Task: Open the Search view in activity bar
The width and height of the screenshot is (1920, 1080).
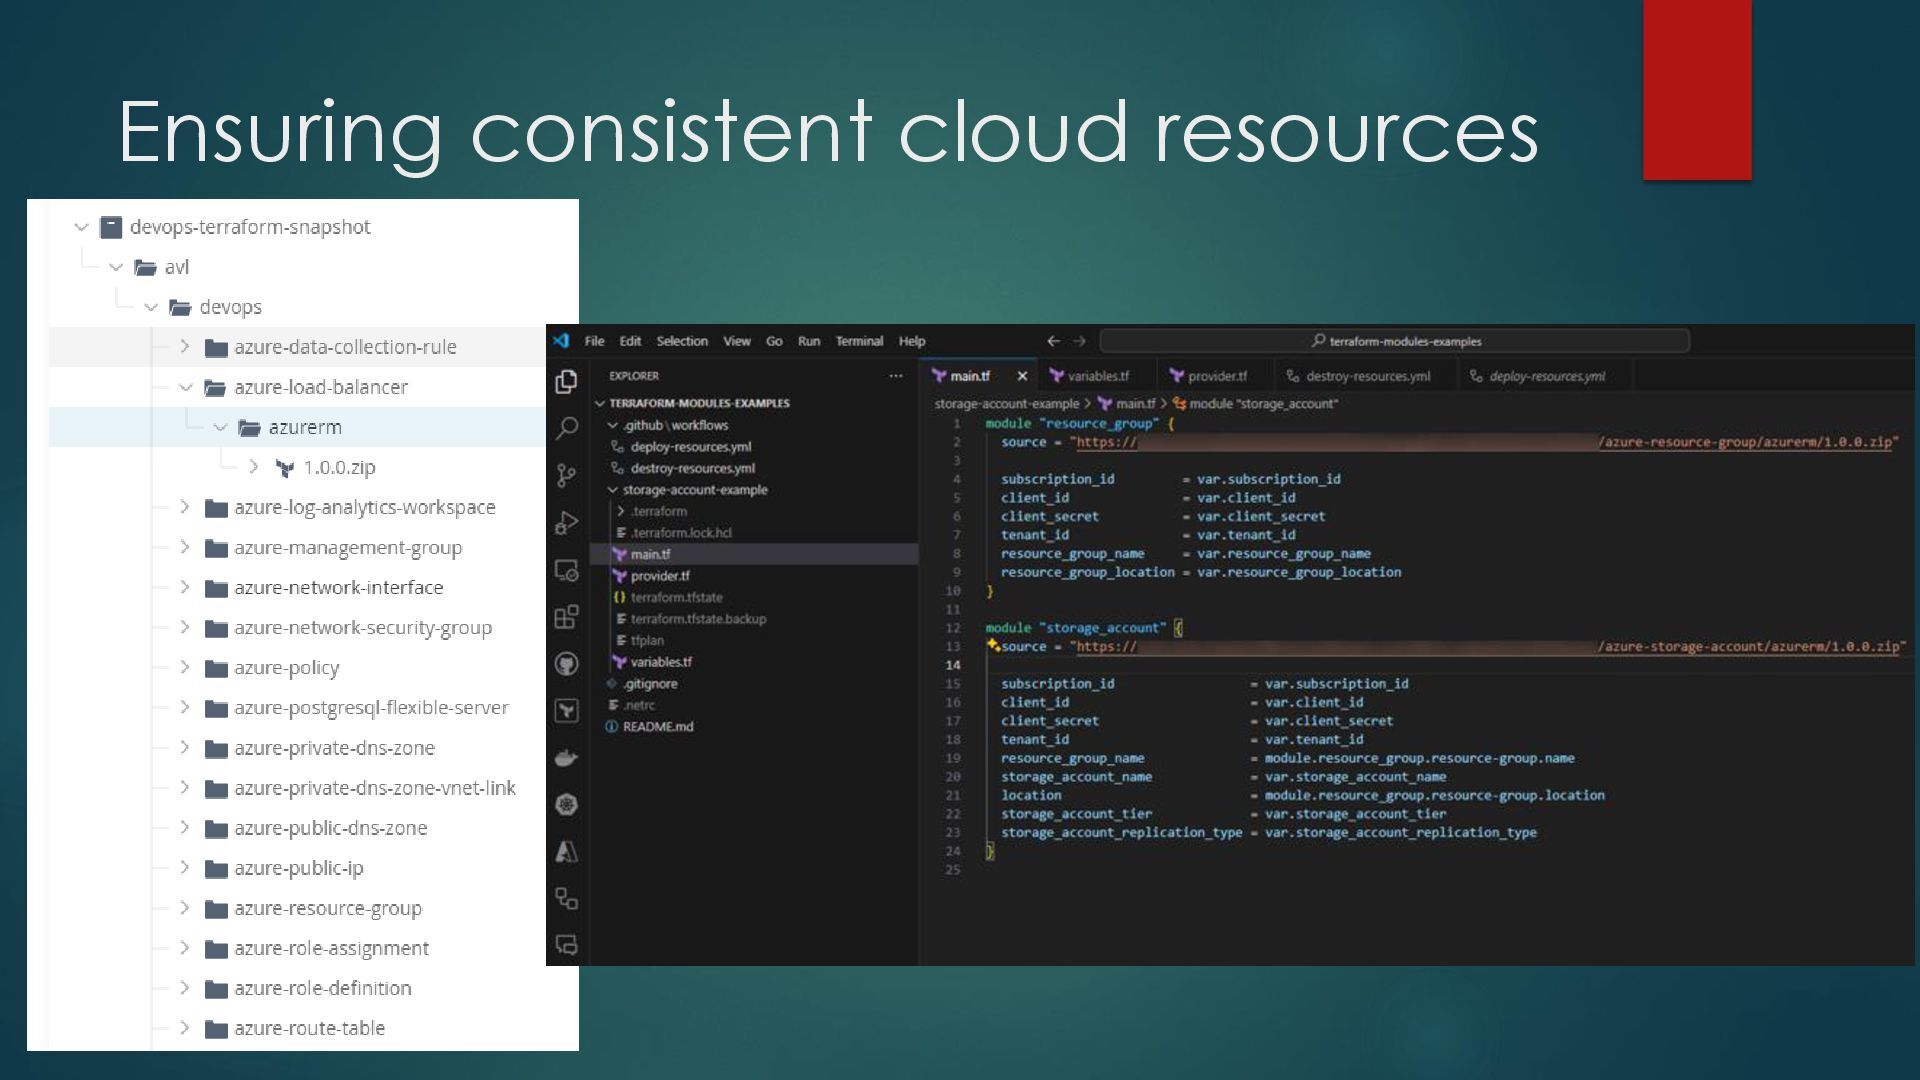Action: coord(566,428)
